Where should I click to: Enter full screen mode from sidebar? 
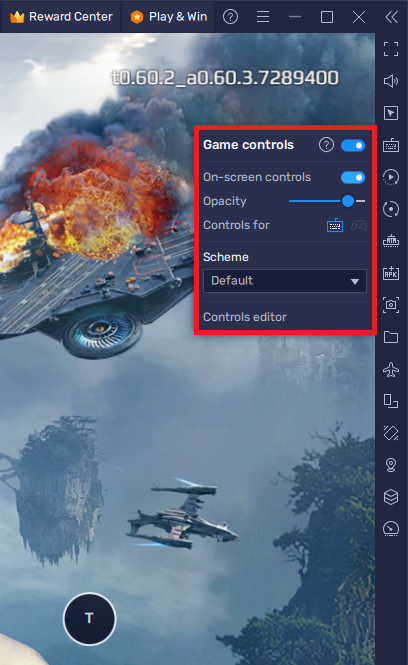pyautogui.click(x=391, y=49)
